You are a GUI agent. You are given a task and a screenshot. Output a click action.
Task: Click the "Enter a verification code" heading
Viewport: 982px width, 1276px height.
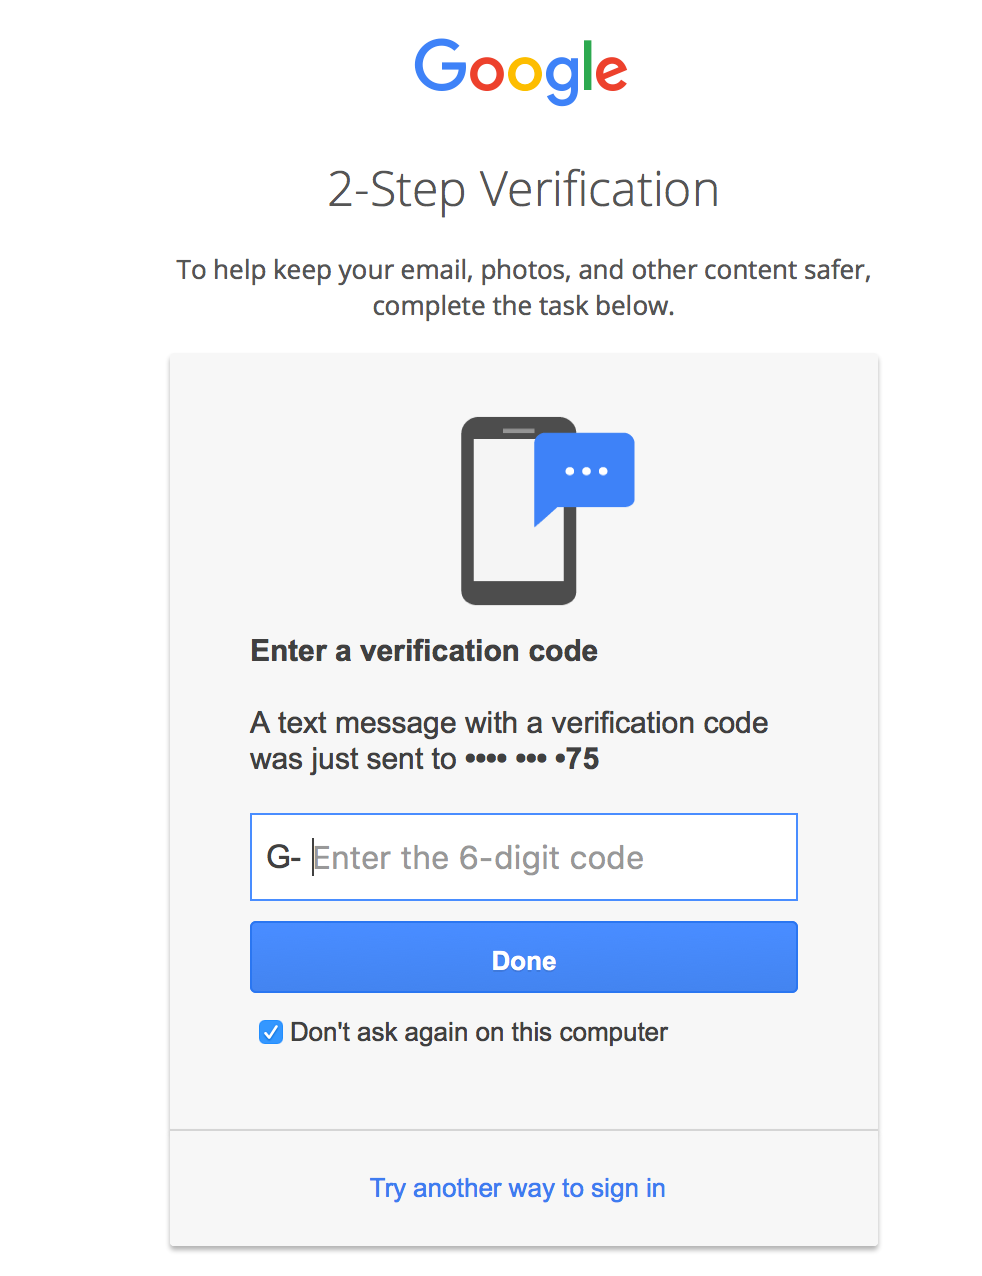424,651
